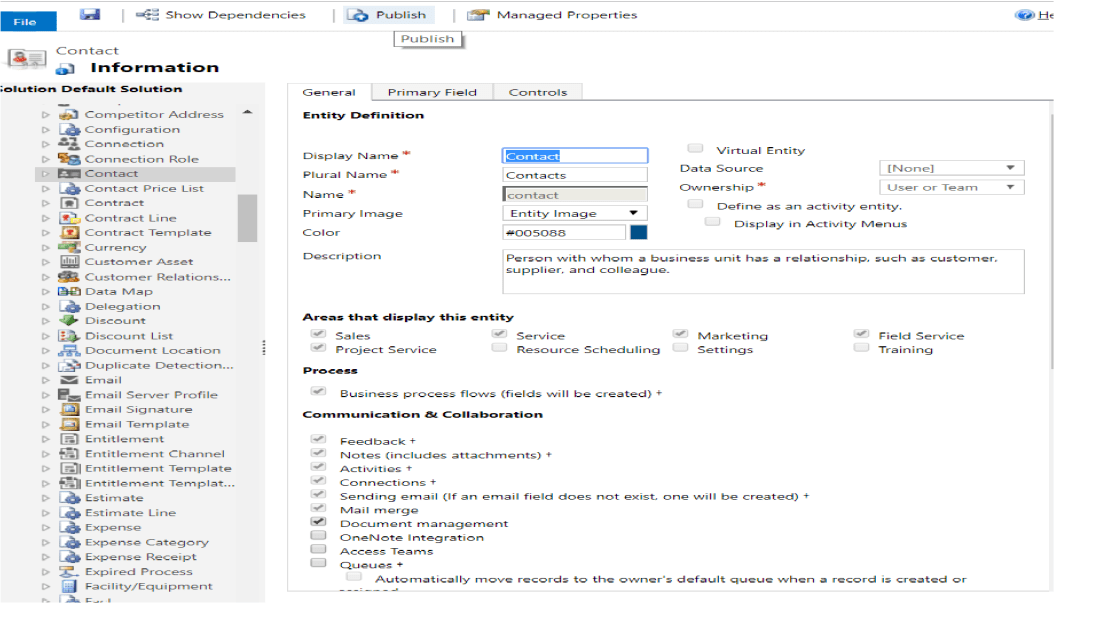Enable the Virtual Entity checkbox
1100x618 pixels.
(x=695, y=149)
